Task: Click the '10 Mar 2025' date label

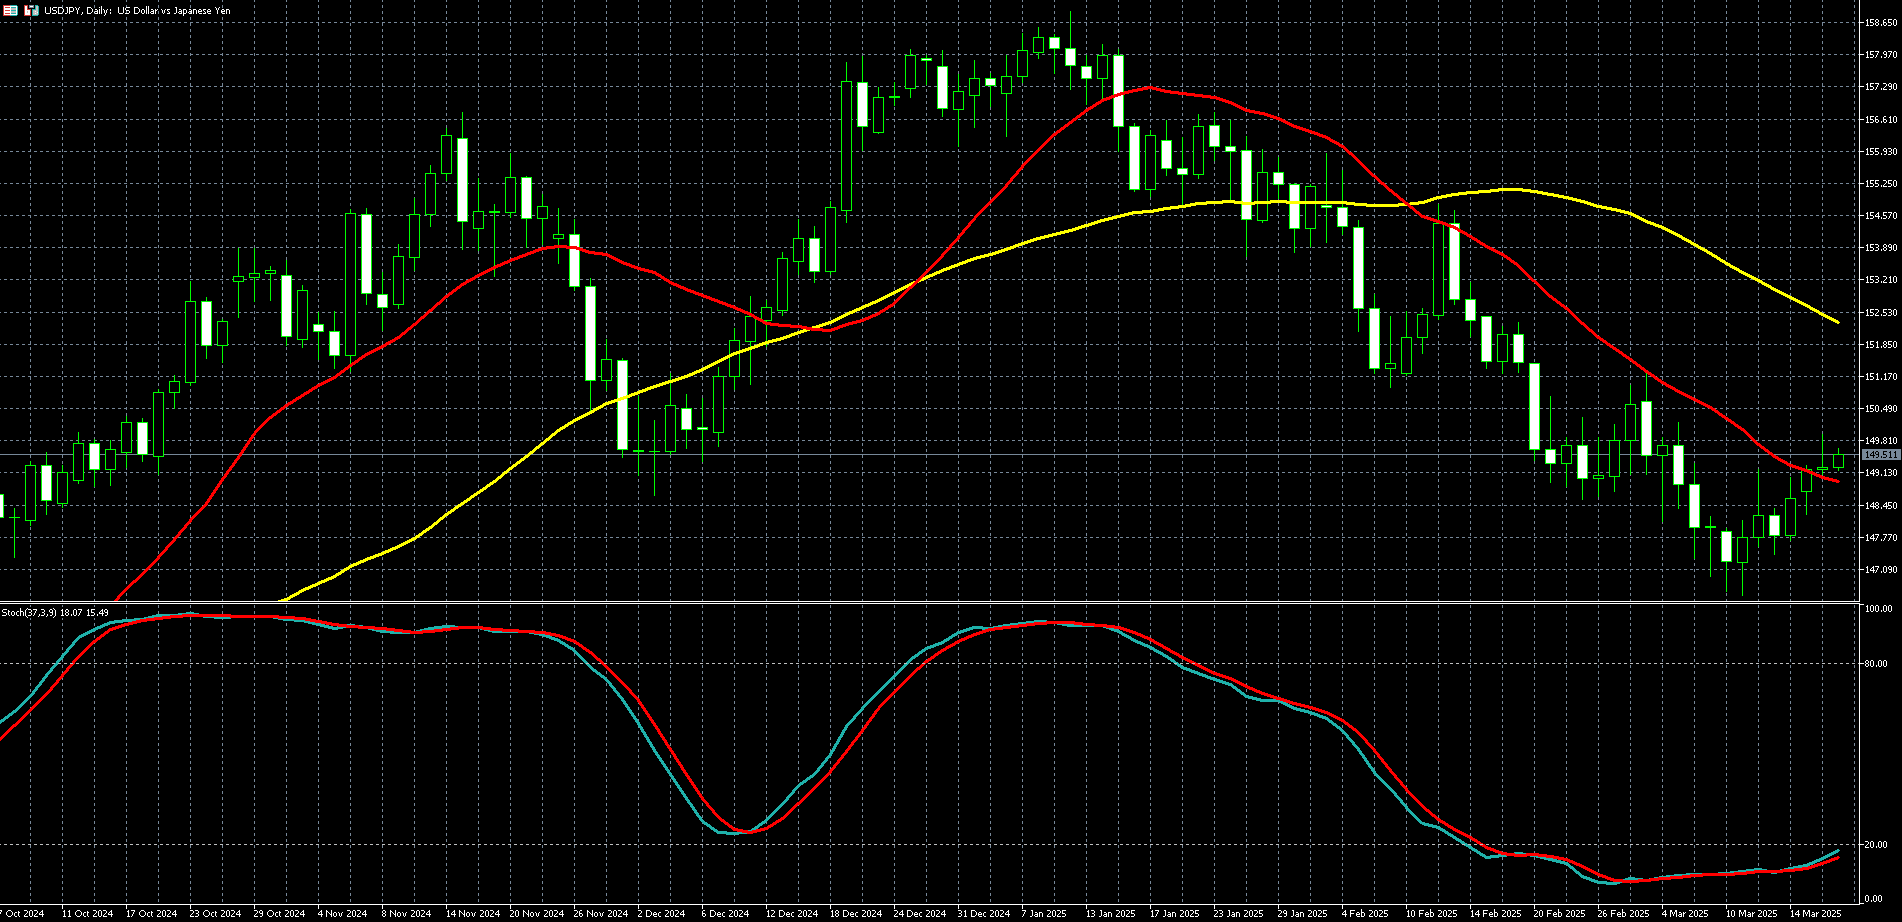Action: pyautogui.click(x=1751, y=914)
